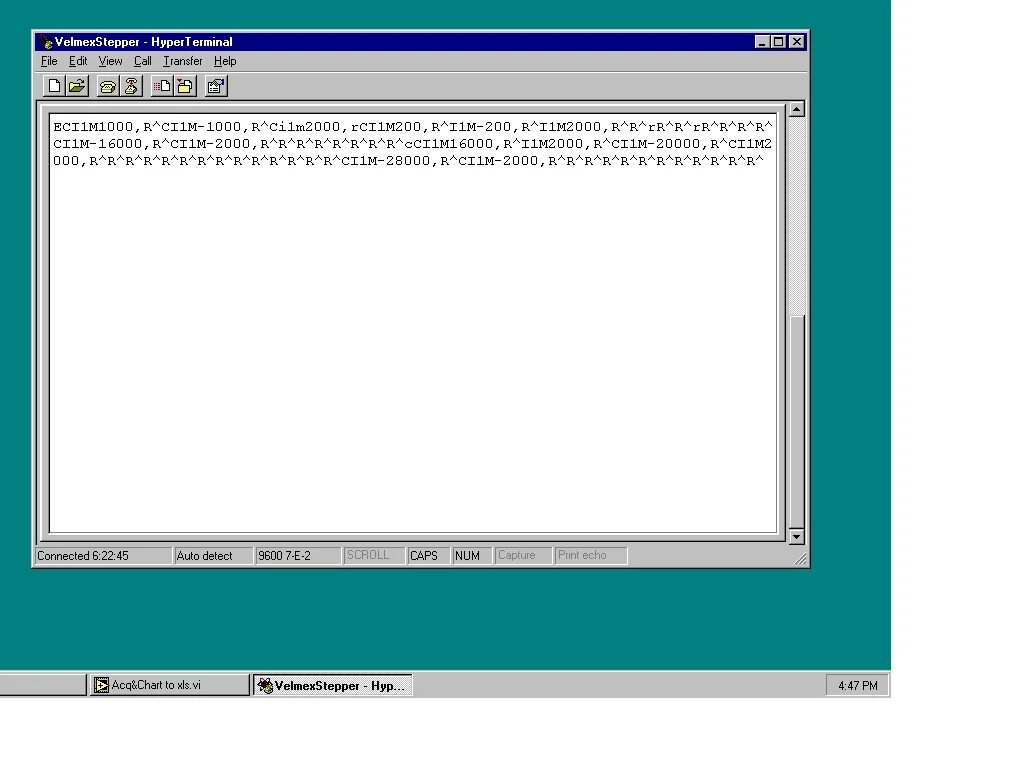Click the Properties toolbar icon
The height and width of the screenshot is (768, 1024).
(x=216, y=86)
